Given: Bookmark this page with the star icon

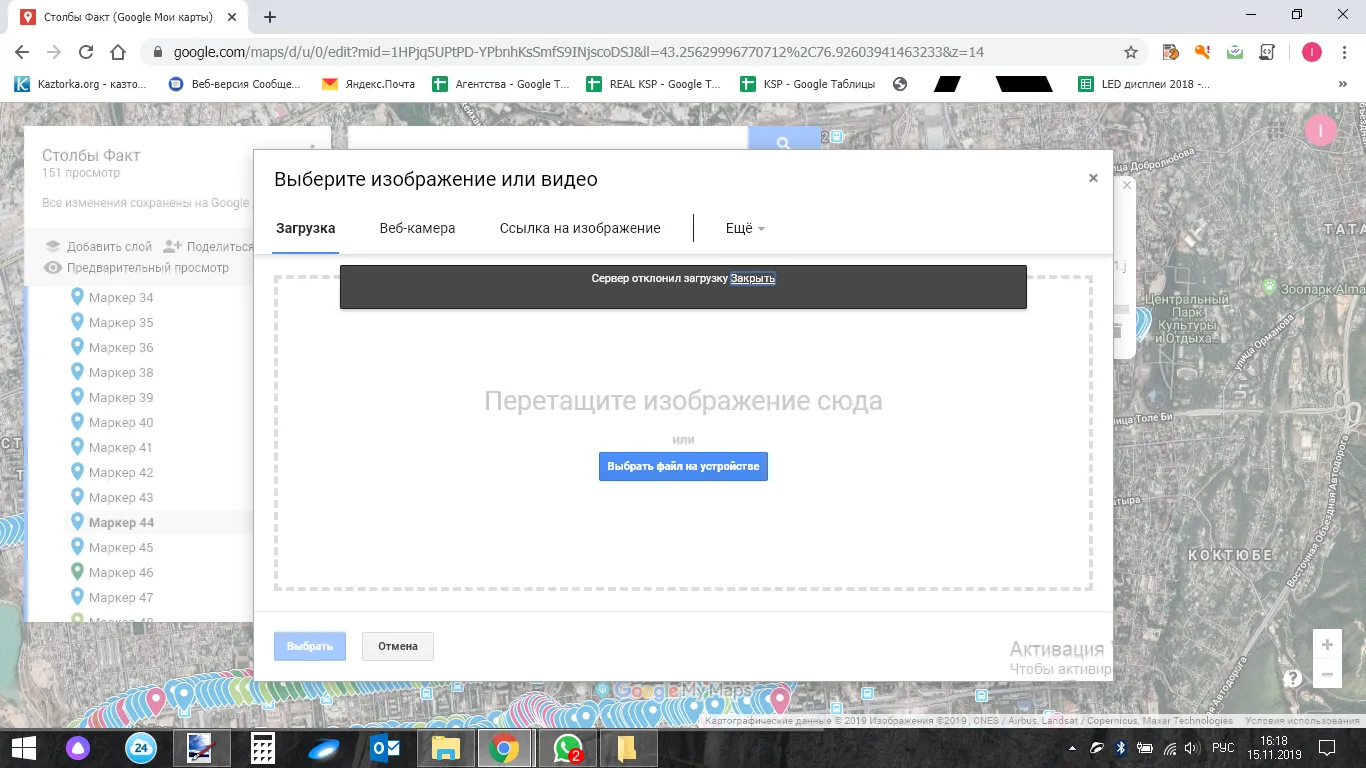Looking at the screenshot, I should [x=1131, y=52].
